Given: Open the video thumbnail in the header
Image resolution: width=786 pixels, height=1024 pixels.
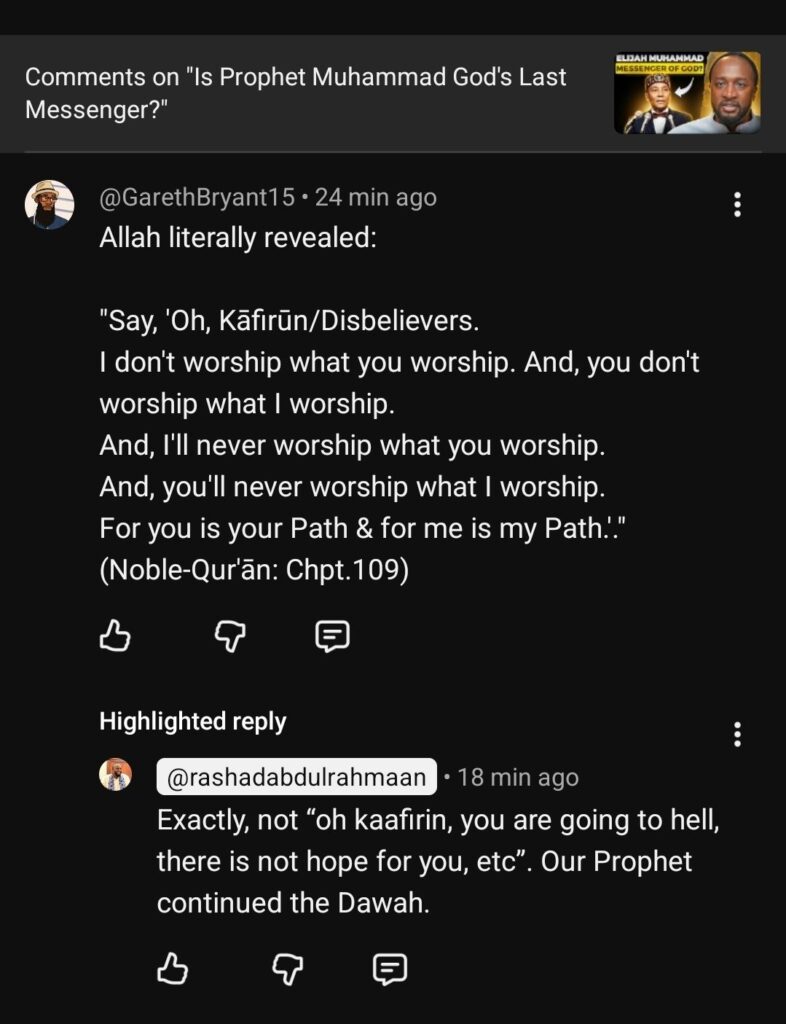Looking at the screenshot, I should click(687, 93).
